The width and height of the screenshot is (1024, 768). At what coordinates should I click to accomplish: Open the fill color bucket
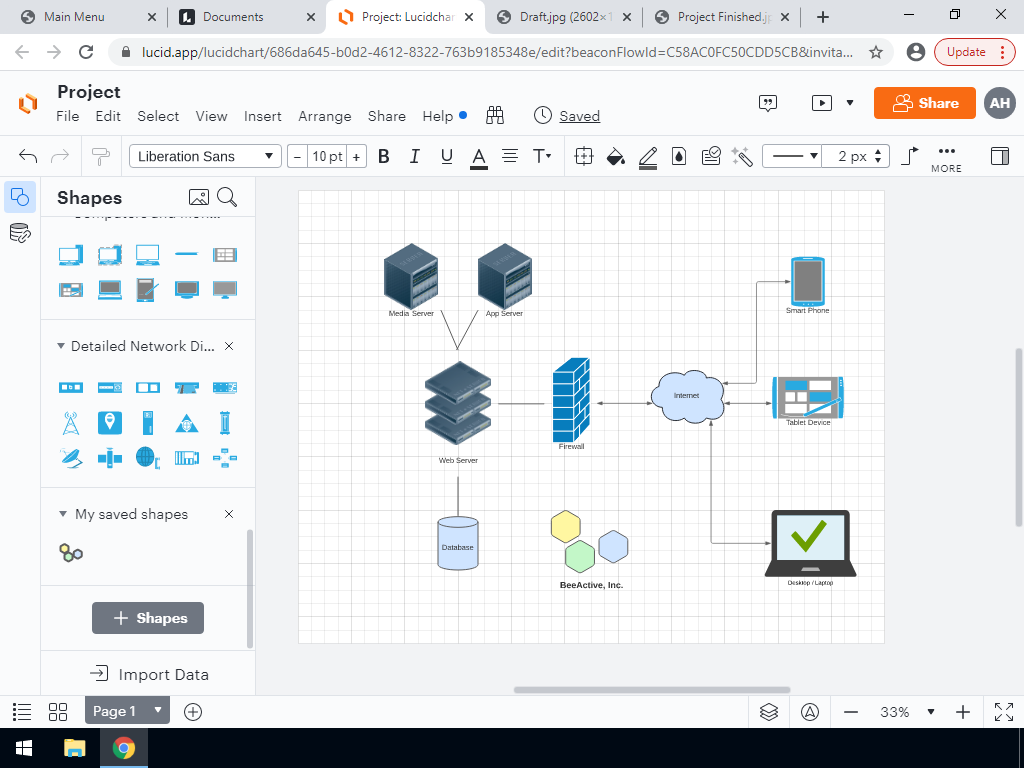click(616, 157)
